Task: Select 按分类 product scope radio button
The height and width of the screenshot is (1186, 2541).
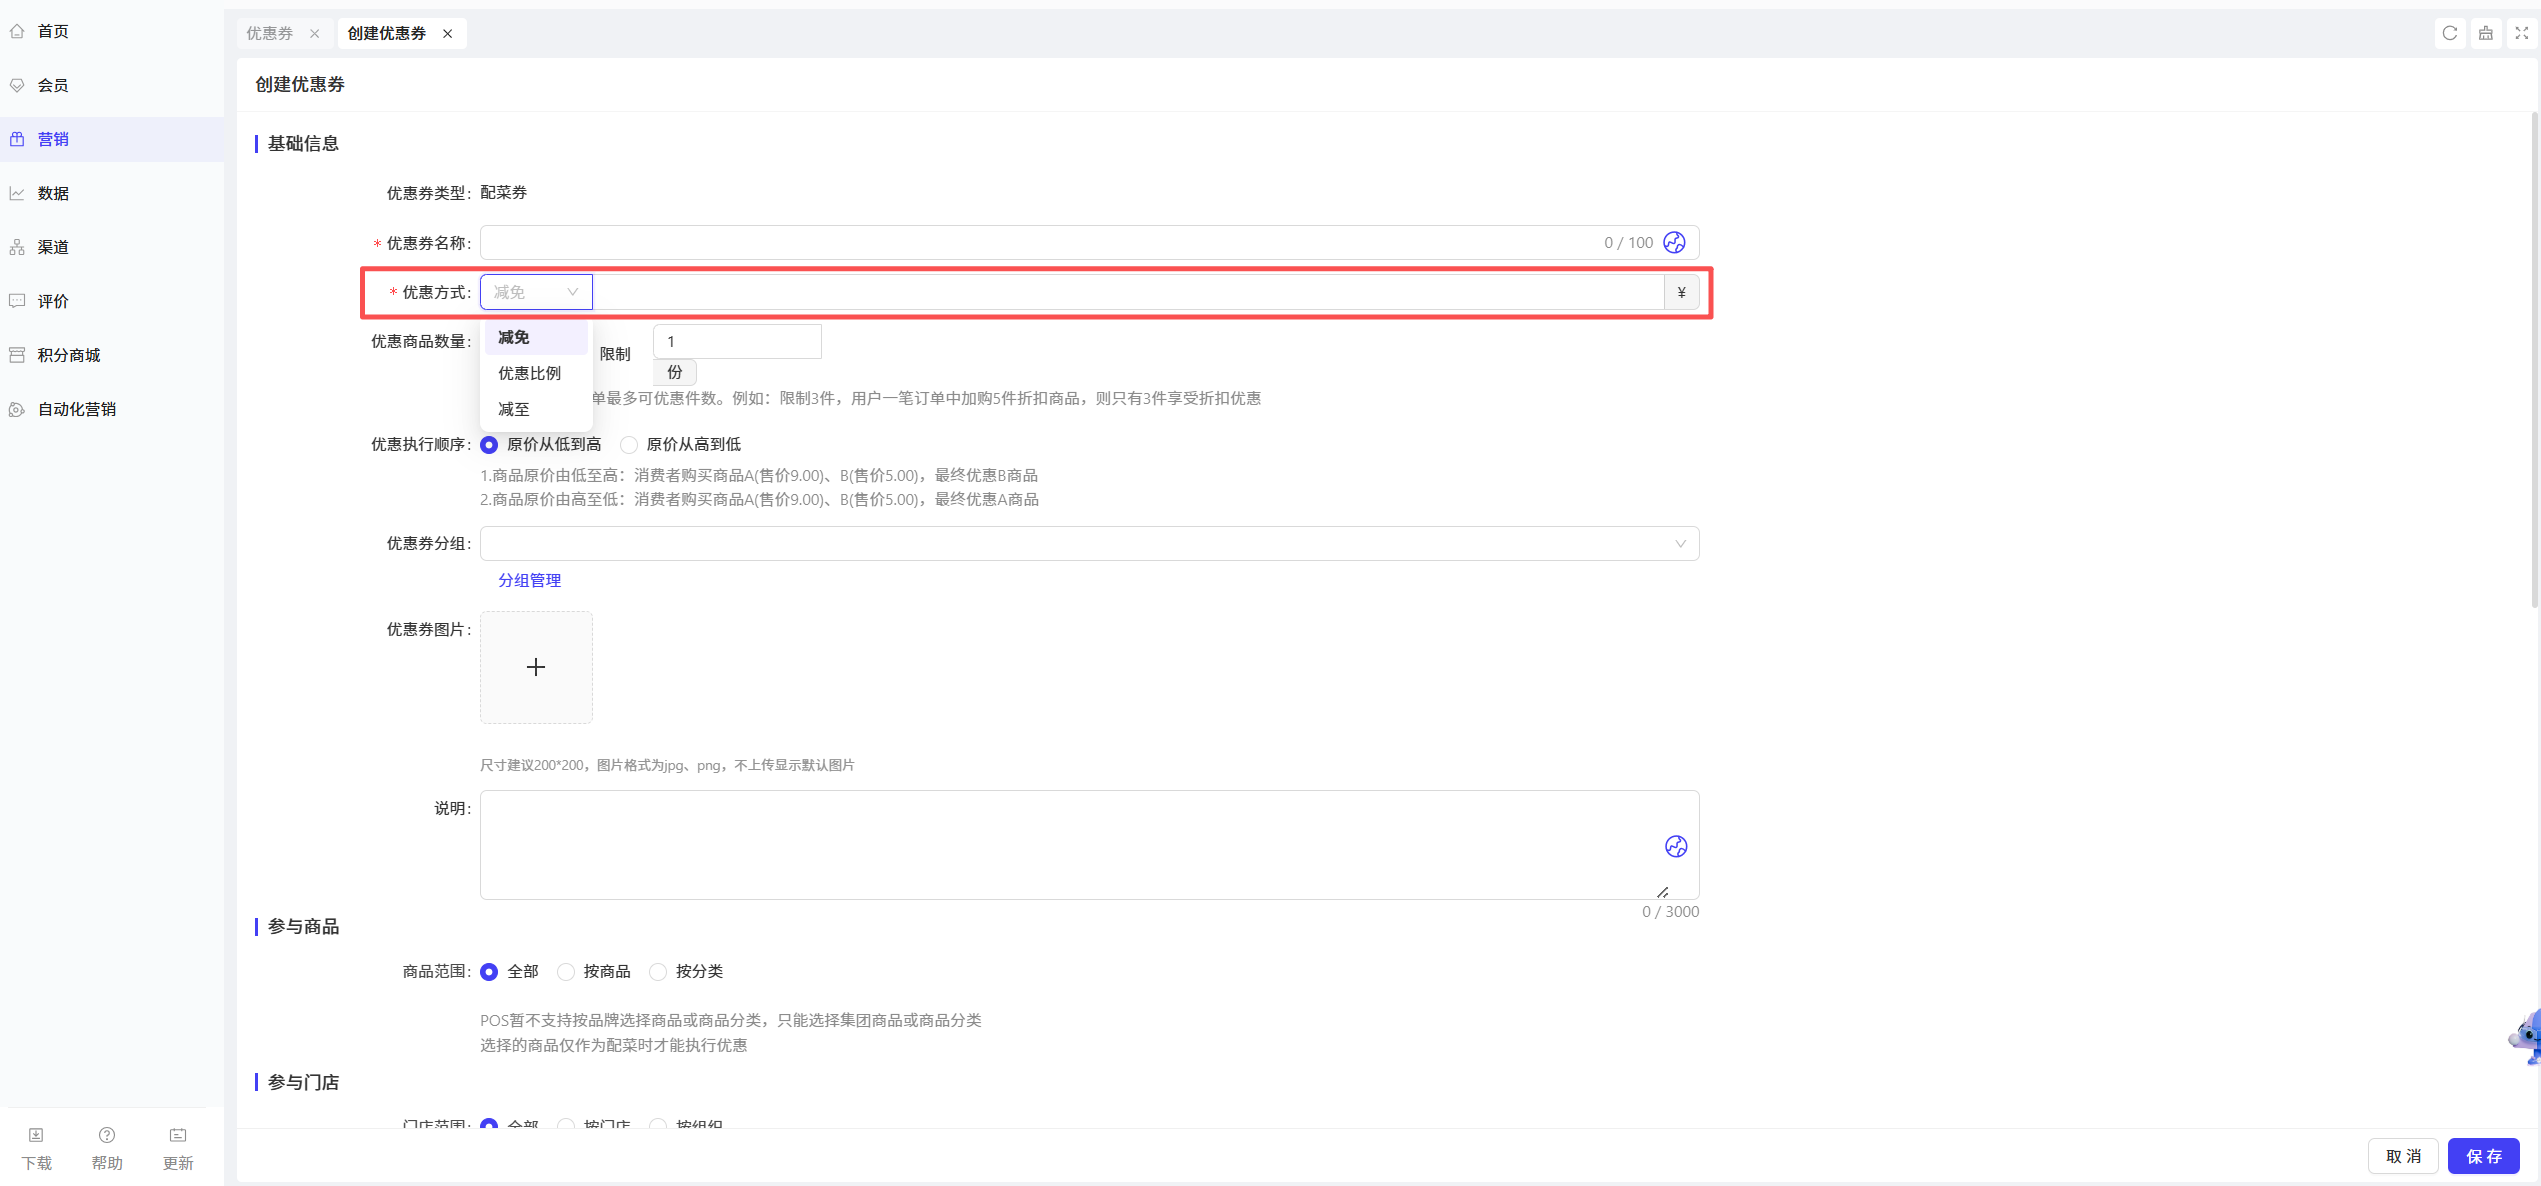Action: click(x=658, y=971)
